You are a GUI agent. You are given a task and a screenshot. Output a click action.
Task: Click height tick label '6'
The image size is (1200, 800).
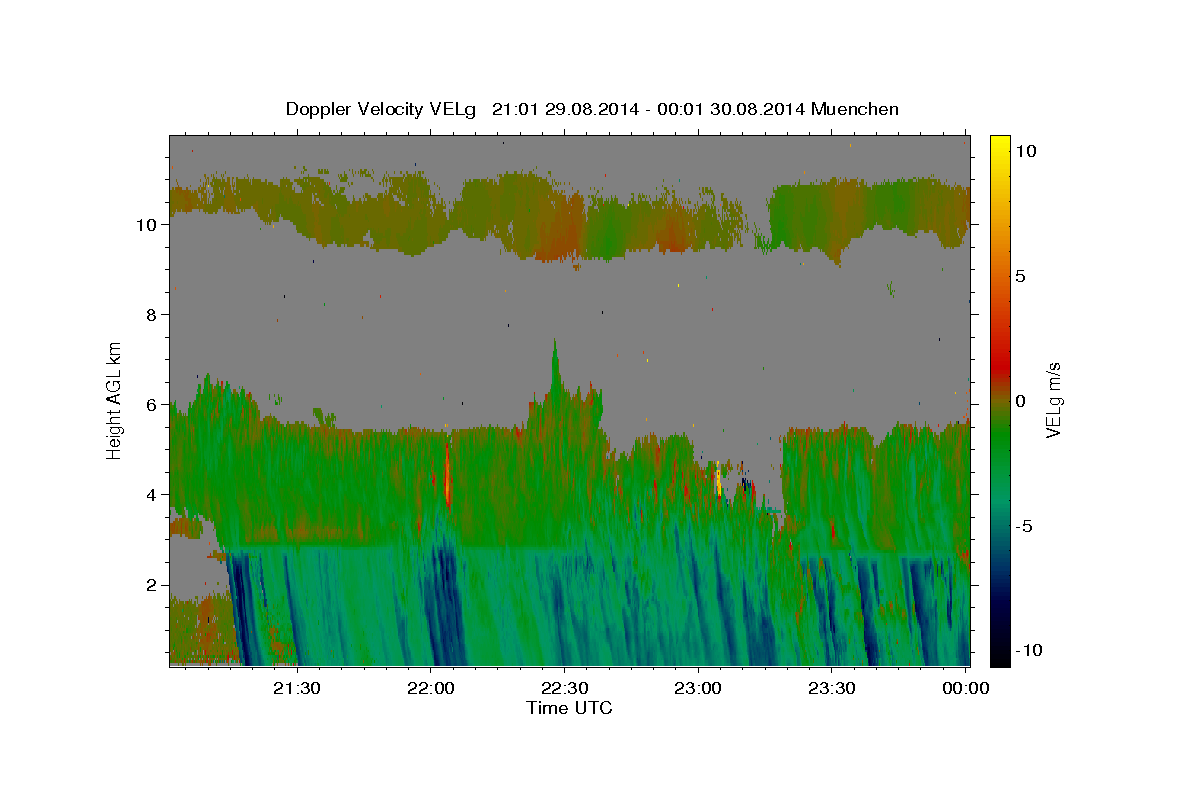point(152,405)
